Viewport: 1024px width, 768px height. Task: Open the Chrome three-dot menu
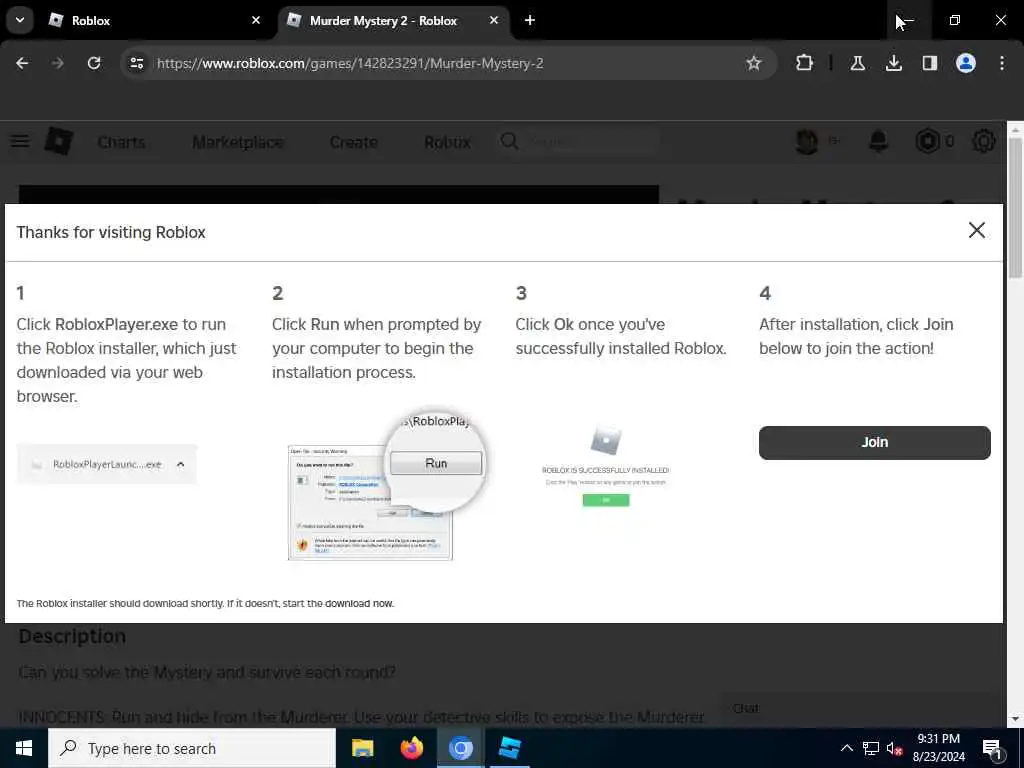(x=1002, y=63)
